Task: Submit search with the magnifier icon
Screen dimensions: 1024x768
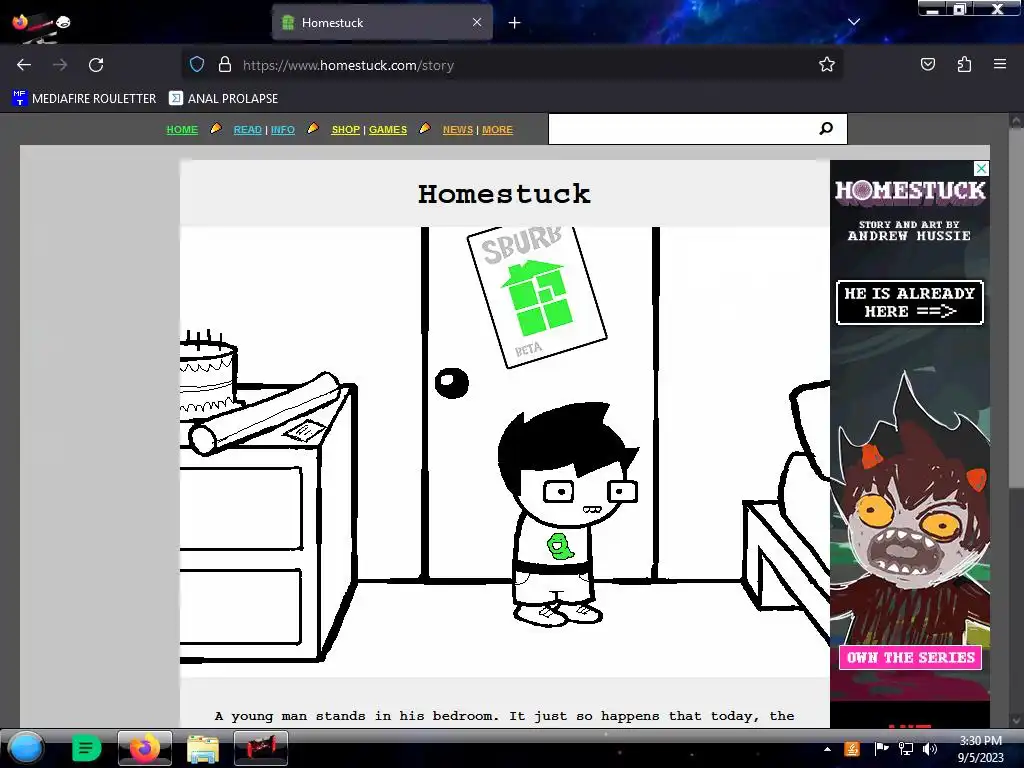Action: [826, 129]
